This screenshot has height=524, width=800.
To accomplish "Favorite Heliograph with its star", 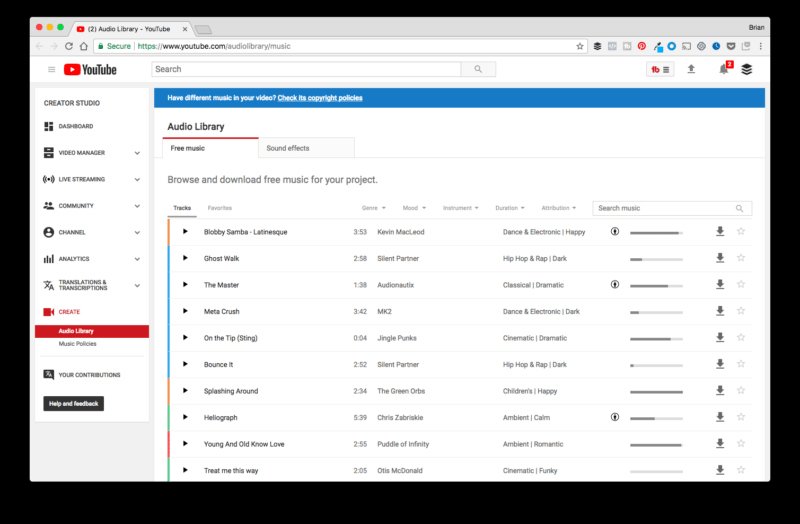I will click(741, 417).
